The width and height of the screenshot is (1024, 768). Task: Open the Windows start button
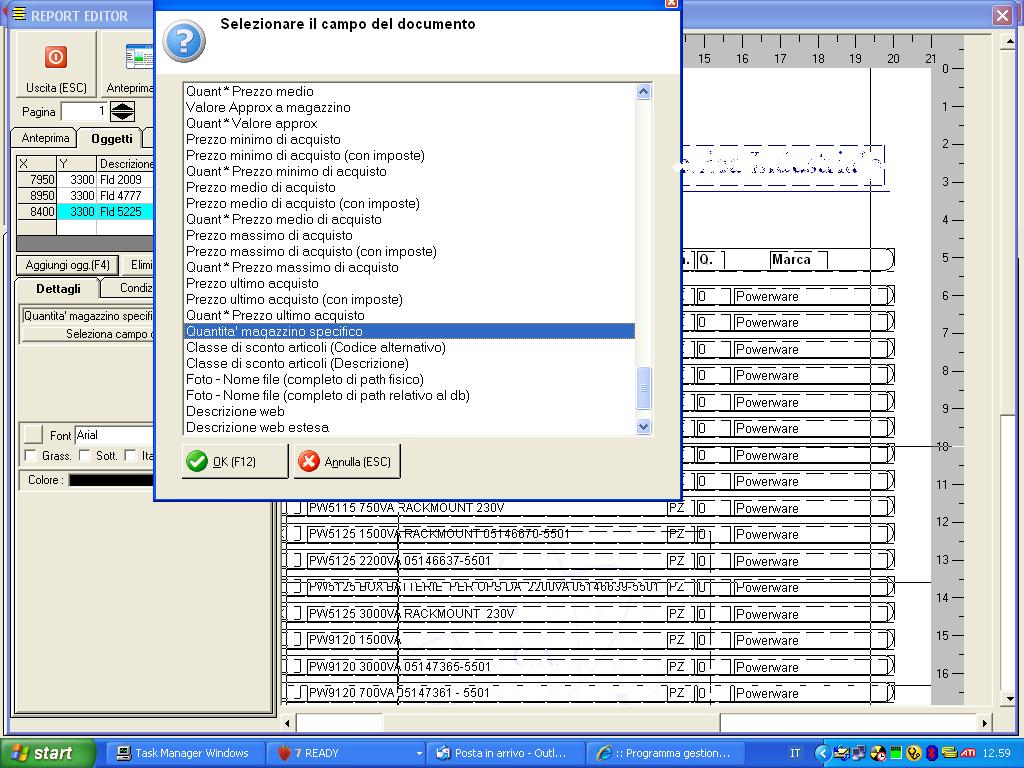tap(48, 753)
